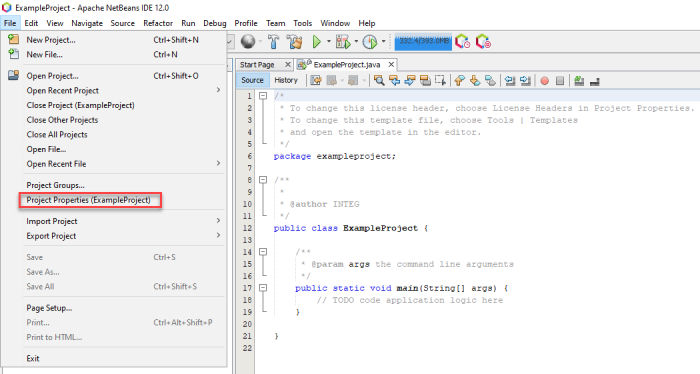The height and width of the screenshot is (374, 700).
Task: Click the globe browser icon in toolbar
Action: (248, 42)
